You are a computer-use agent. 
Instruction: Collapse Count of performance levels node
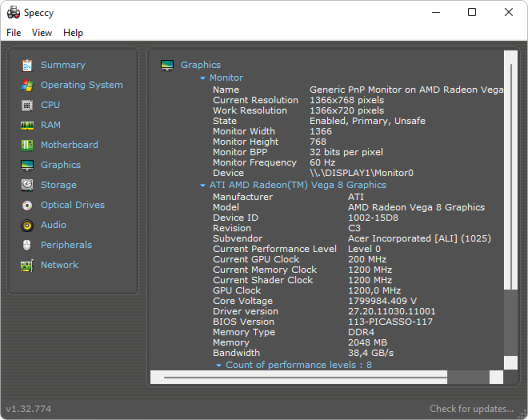point(219,365)
